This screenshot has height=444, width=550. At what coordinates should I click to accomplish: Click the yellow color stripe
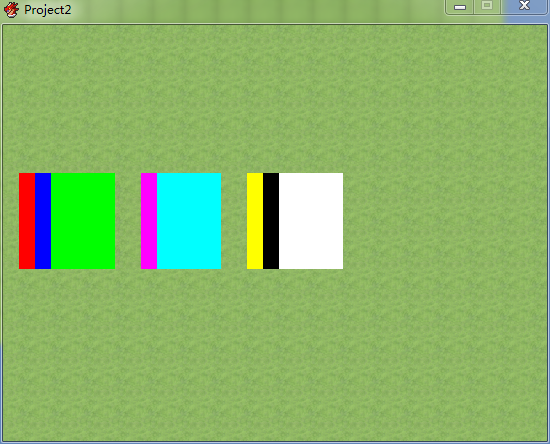255,221
